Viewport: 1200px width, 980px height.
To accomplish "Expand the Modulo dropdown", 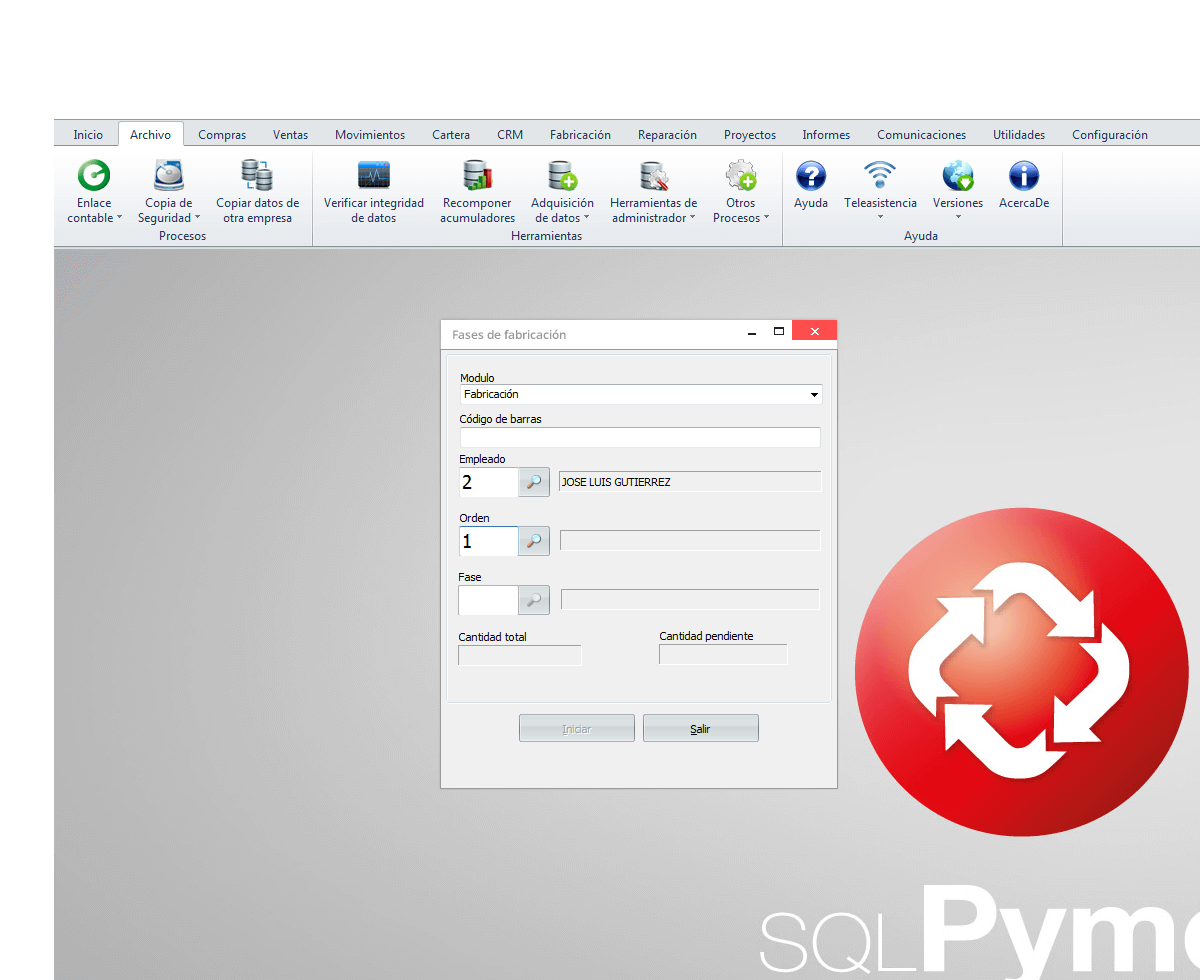I will pos(814,395).
